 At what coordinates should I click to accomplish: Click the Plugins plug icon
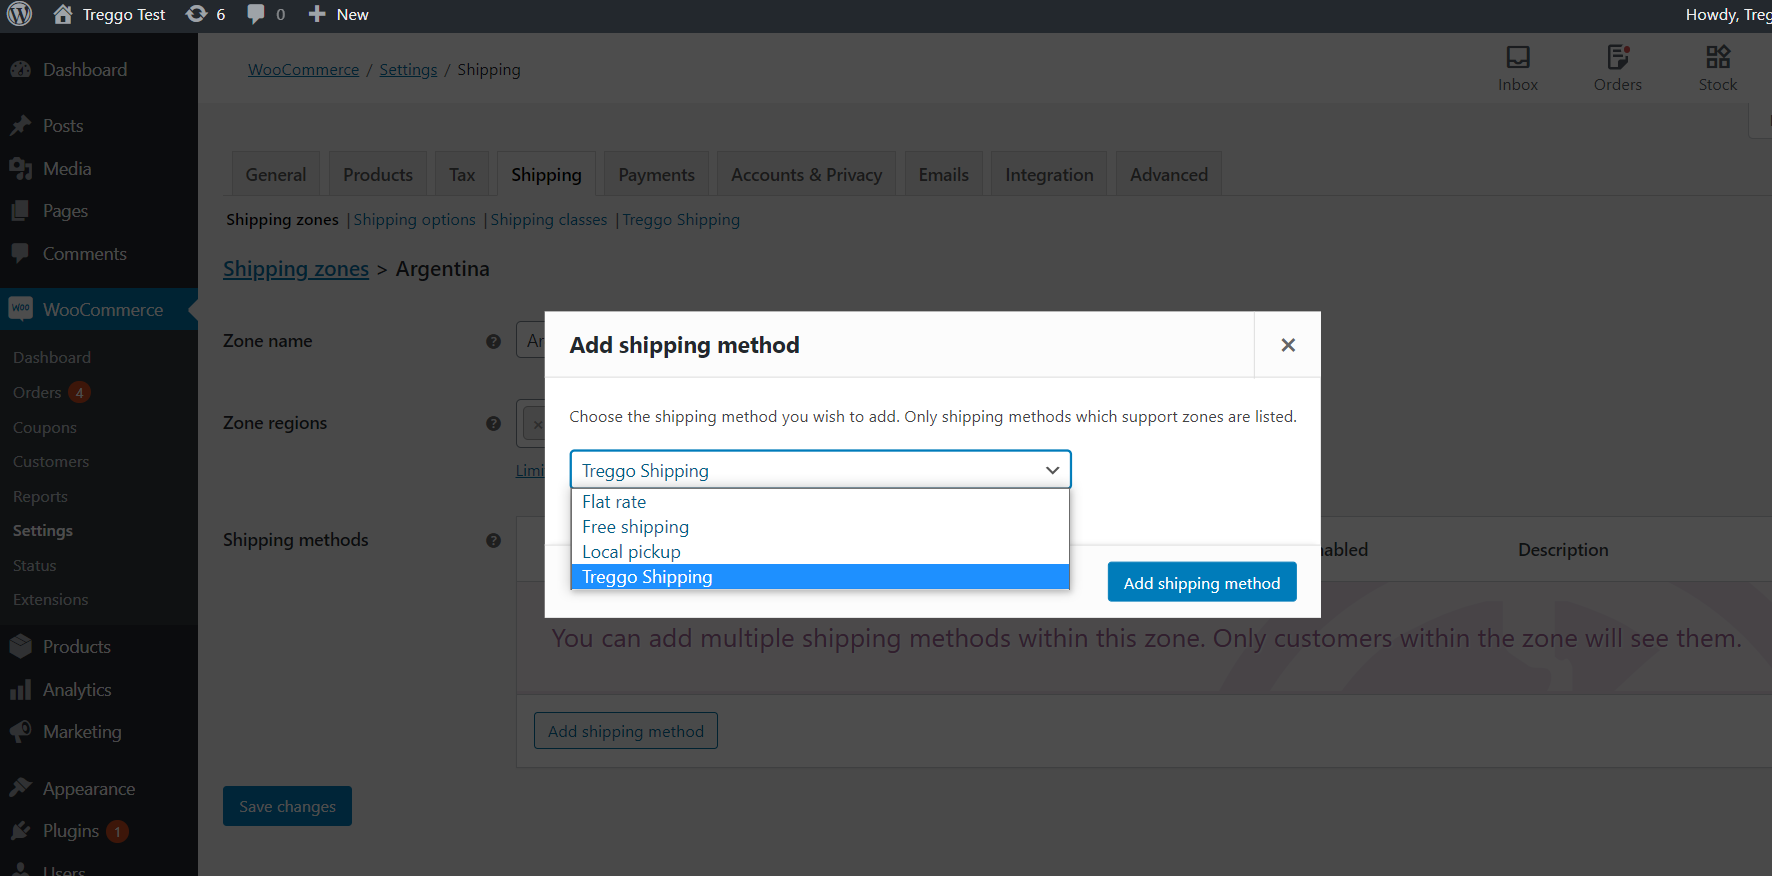[20, 831]
